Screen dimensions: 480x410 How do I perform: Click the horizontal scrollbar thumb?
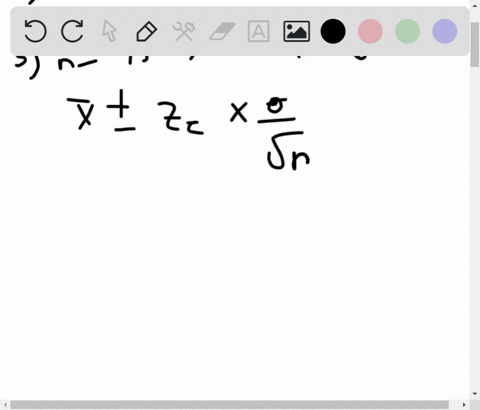point(229,405)
